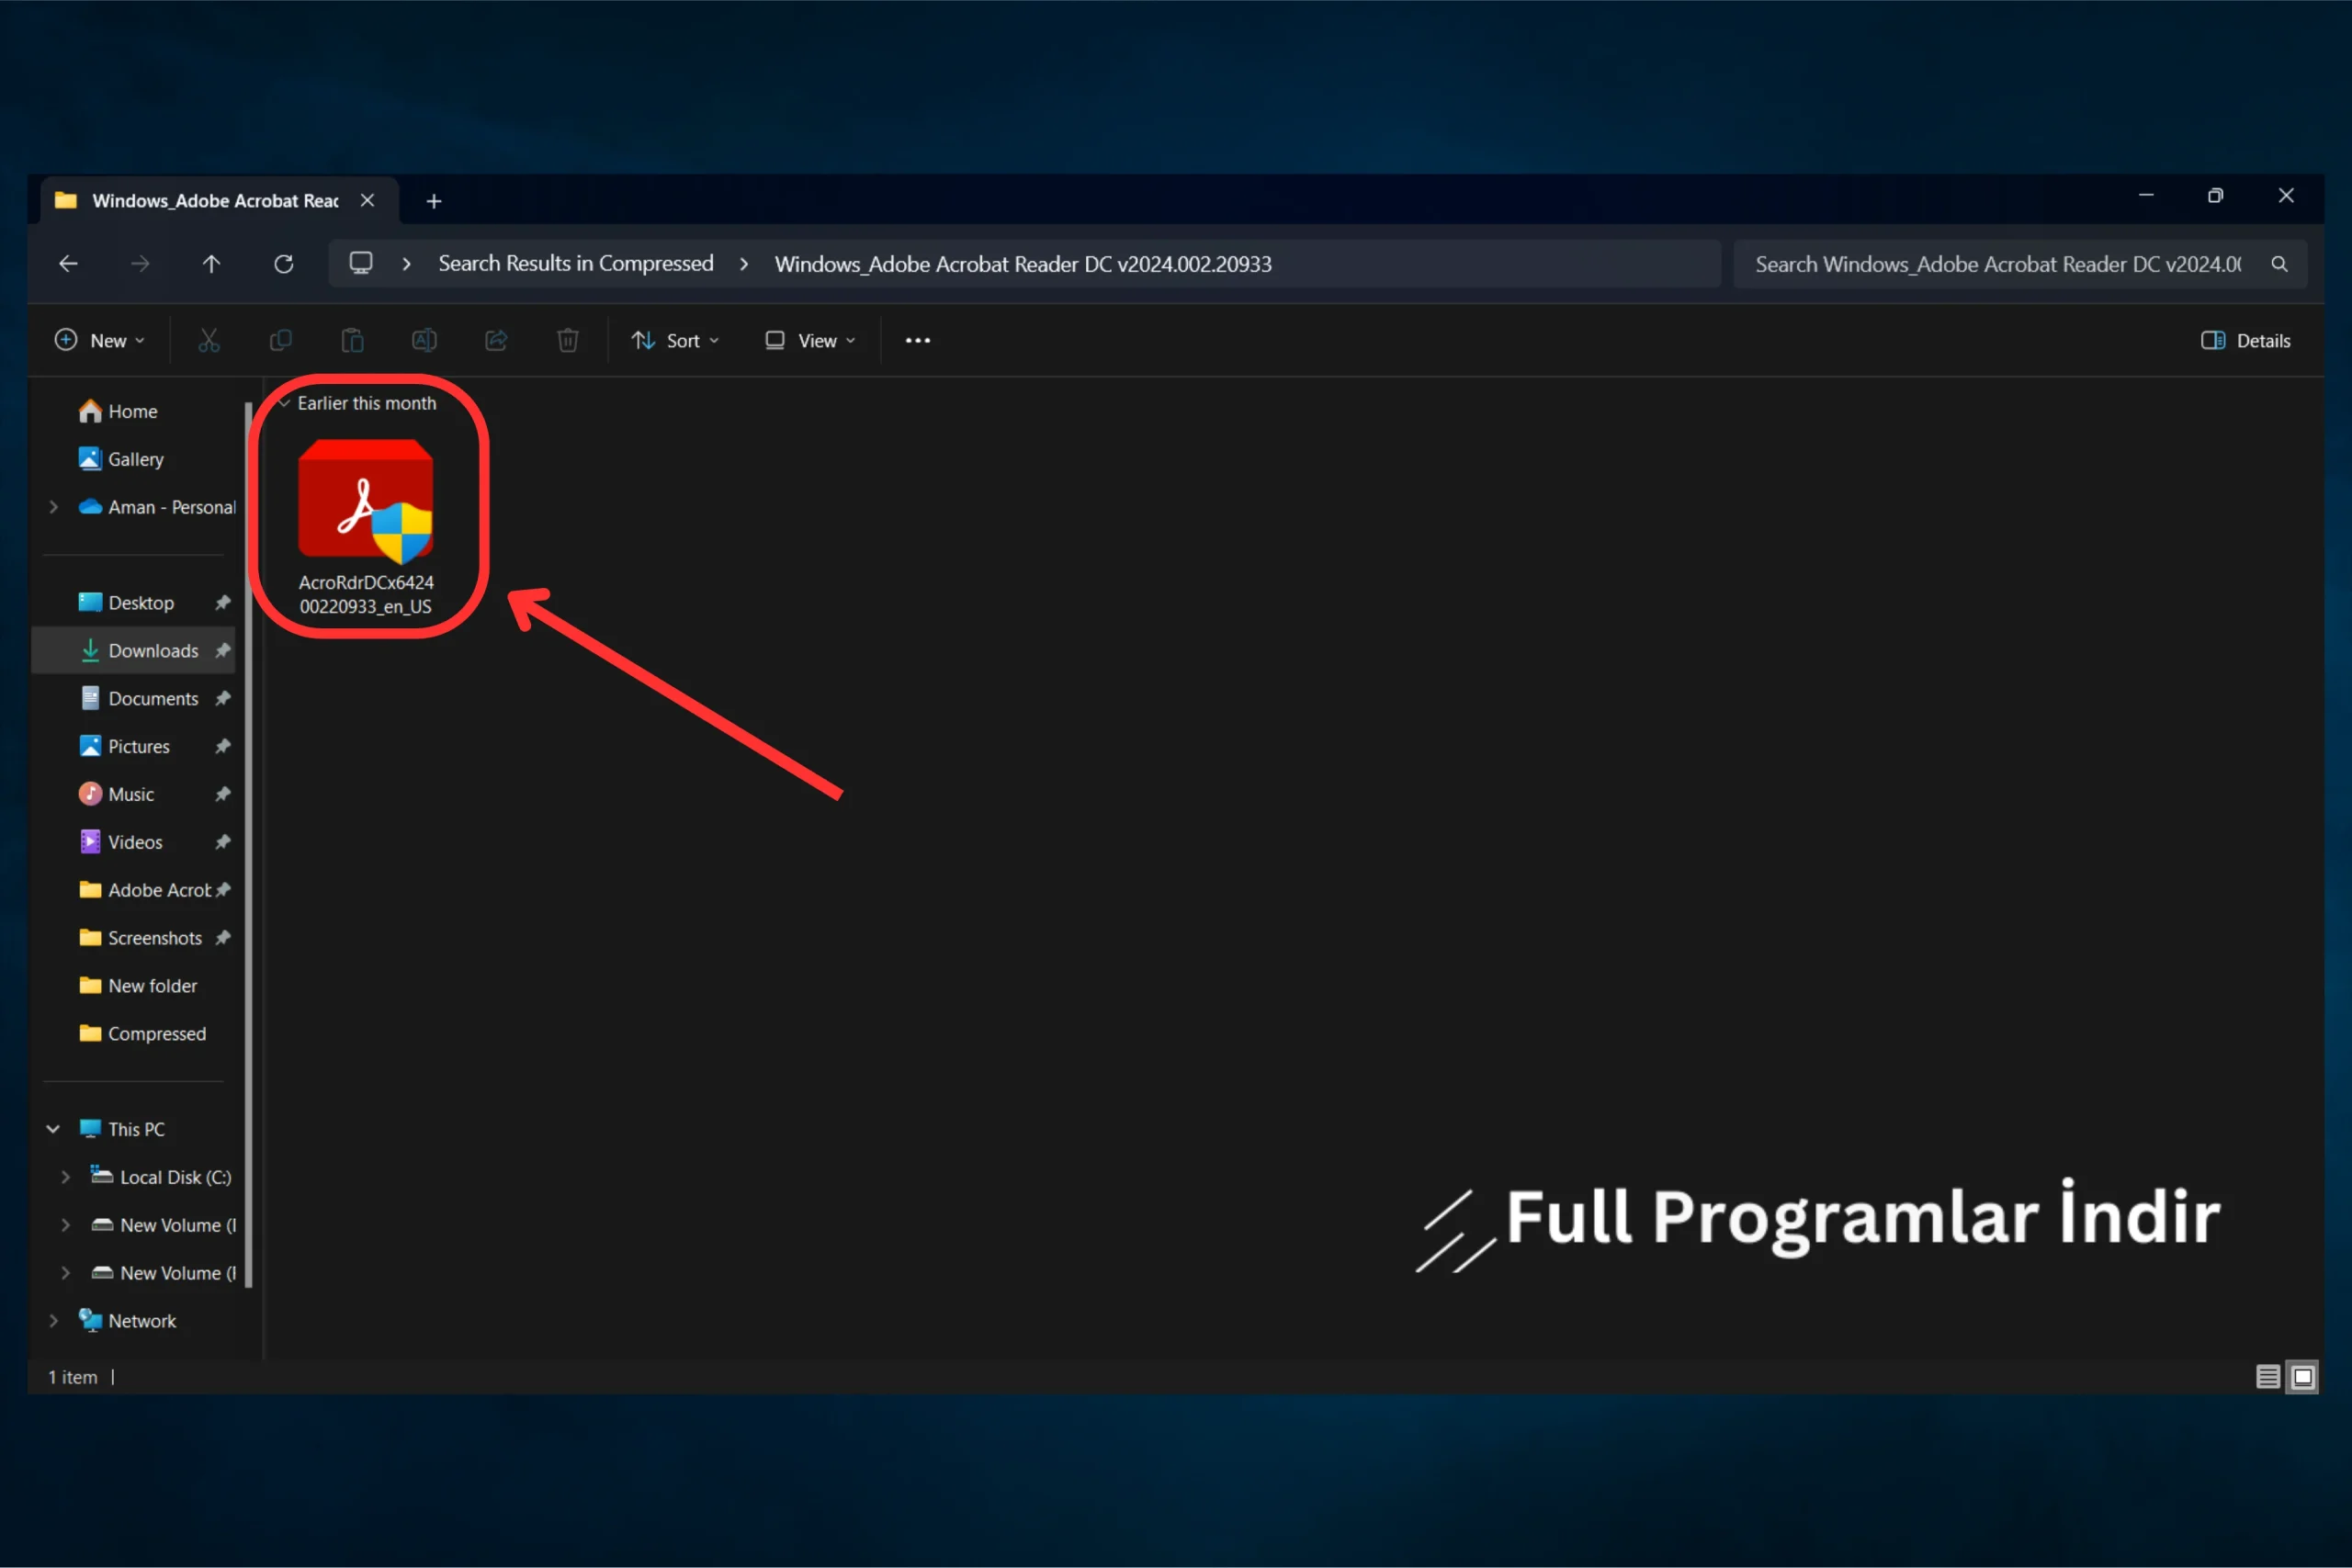Close the Windows_Adobe Acrobat Reader tab
The image size is (2352, 1568).
[368, 201]
